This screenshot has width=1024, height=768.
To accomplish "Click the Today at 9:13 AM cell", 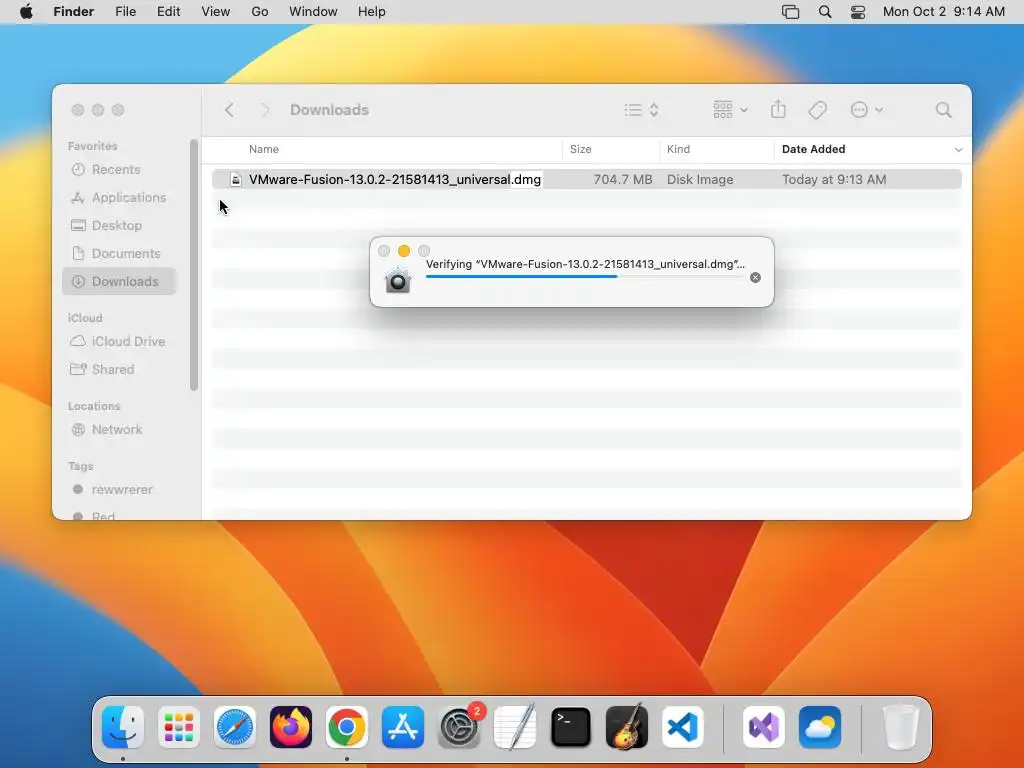I will pos(834,180).
